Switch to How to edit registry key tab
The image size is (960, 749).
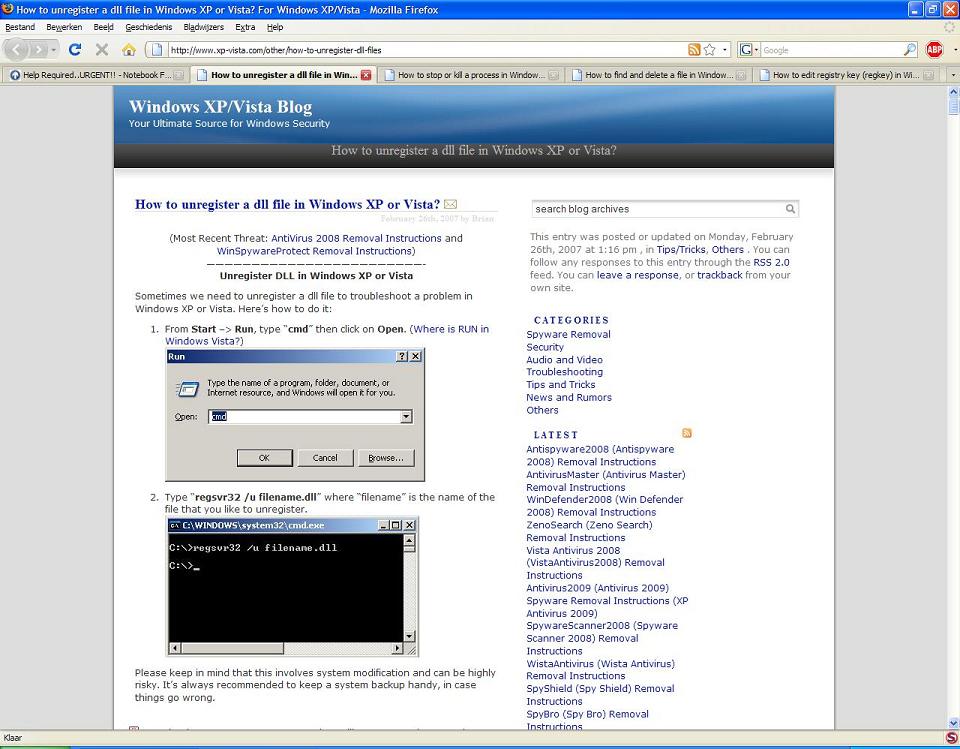(x=846, y=75)
